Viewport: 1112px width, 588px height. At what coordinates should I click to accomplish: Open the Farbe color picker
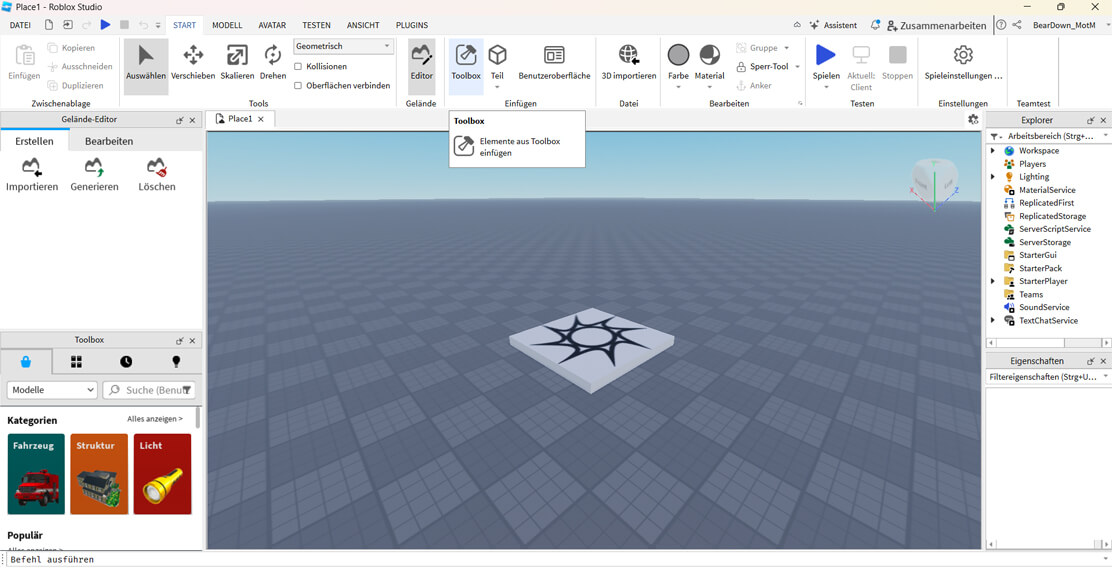pos(678,65)
